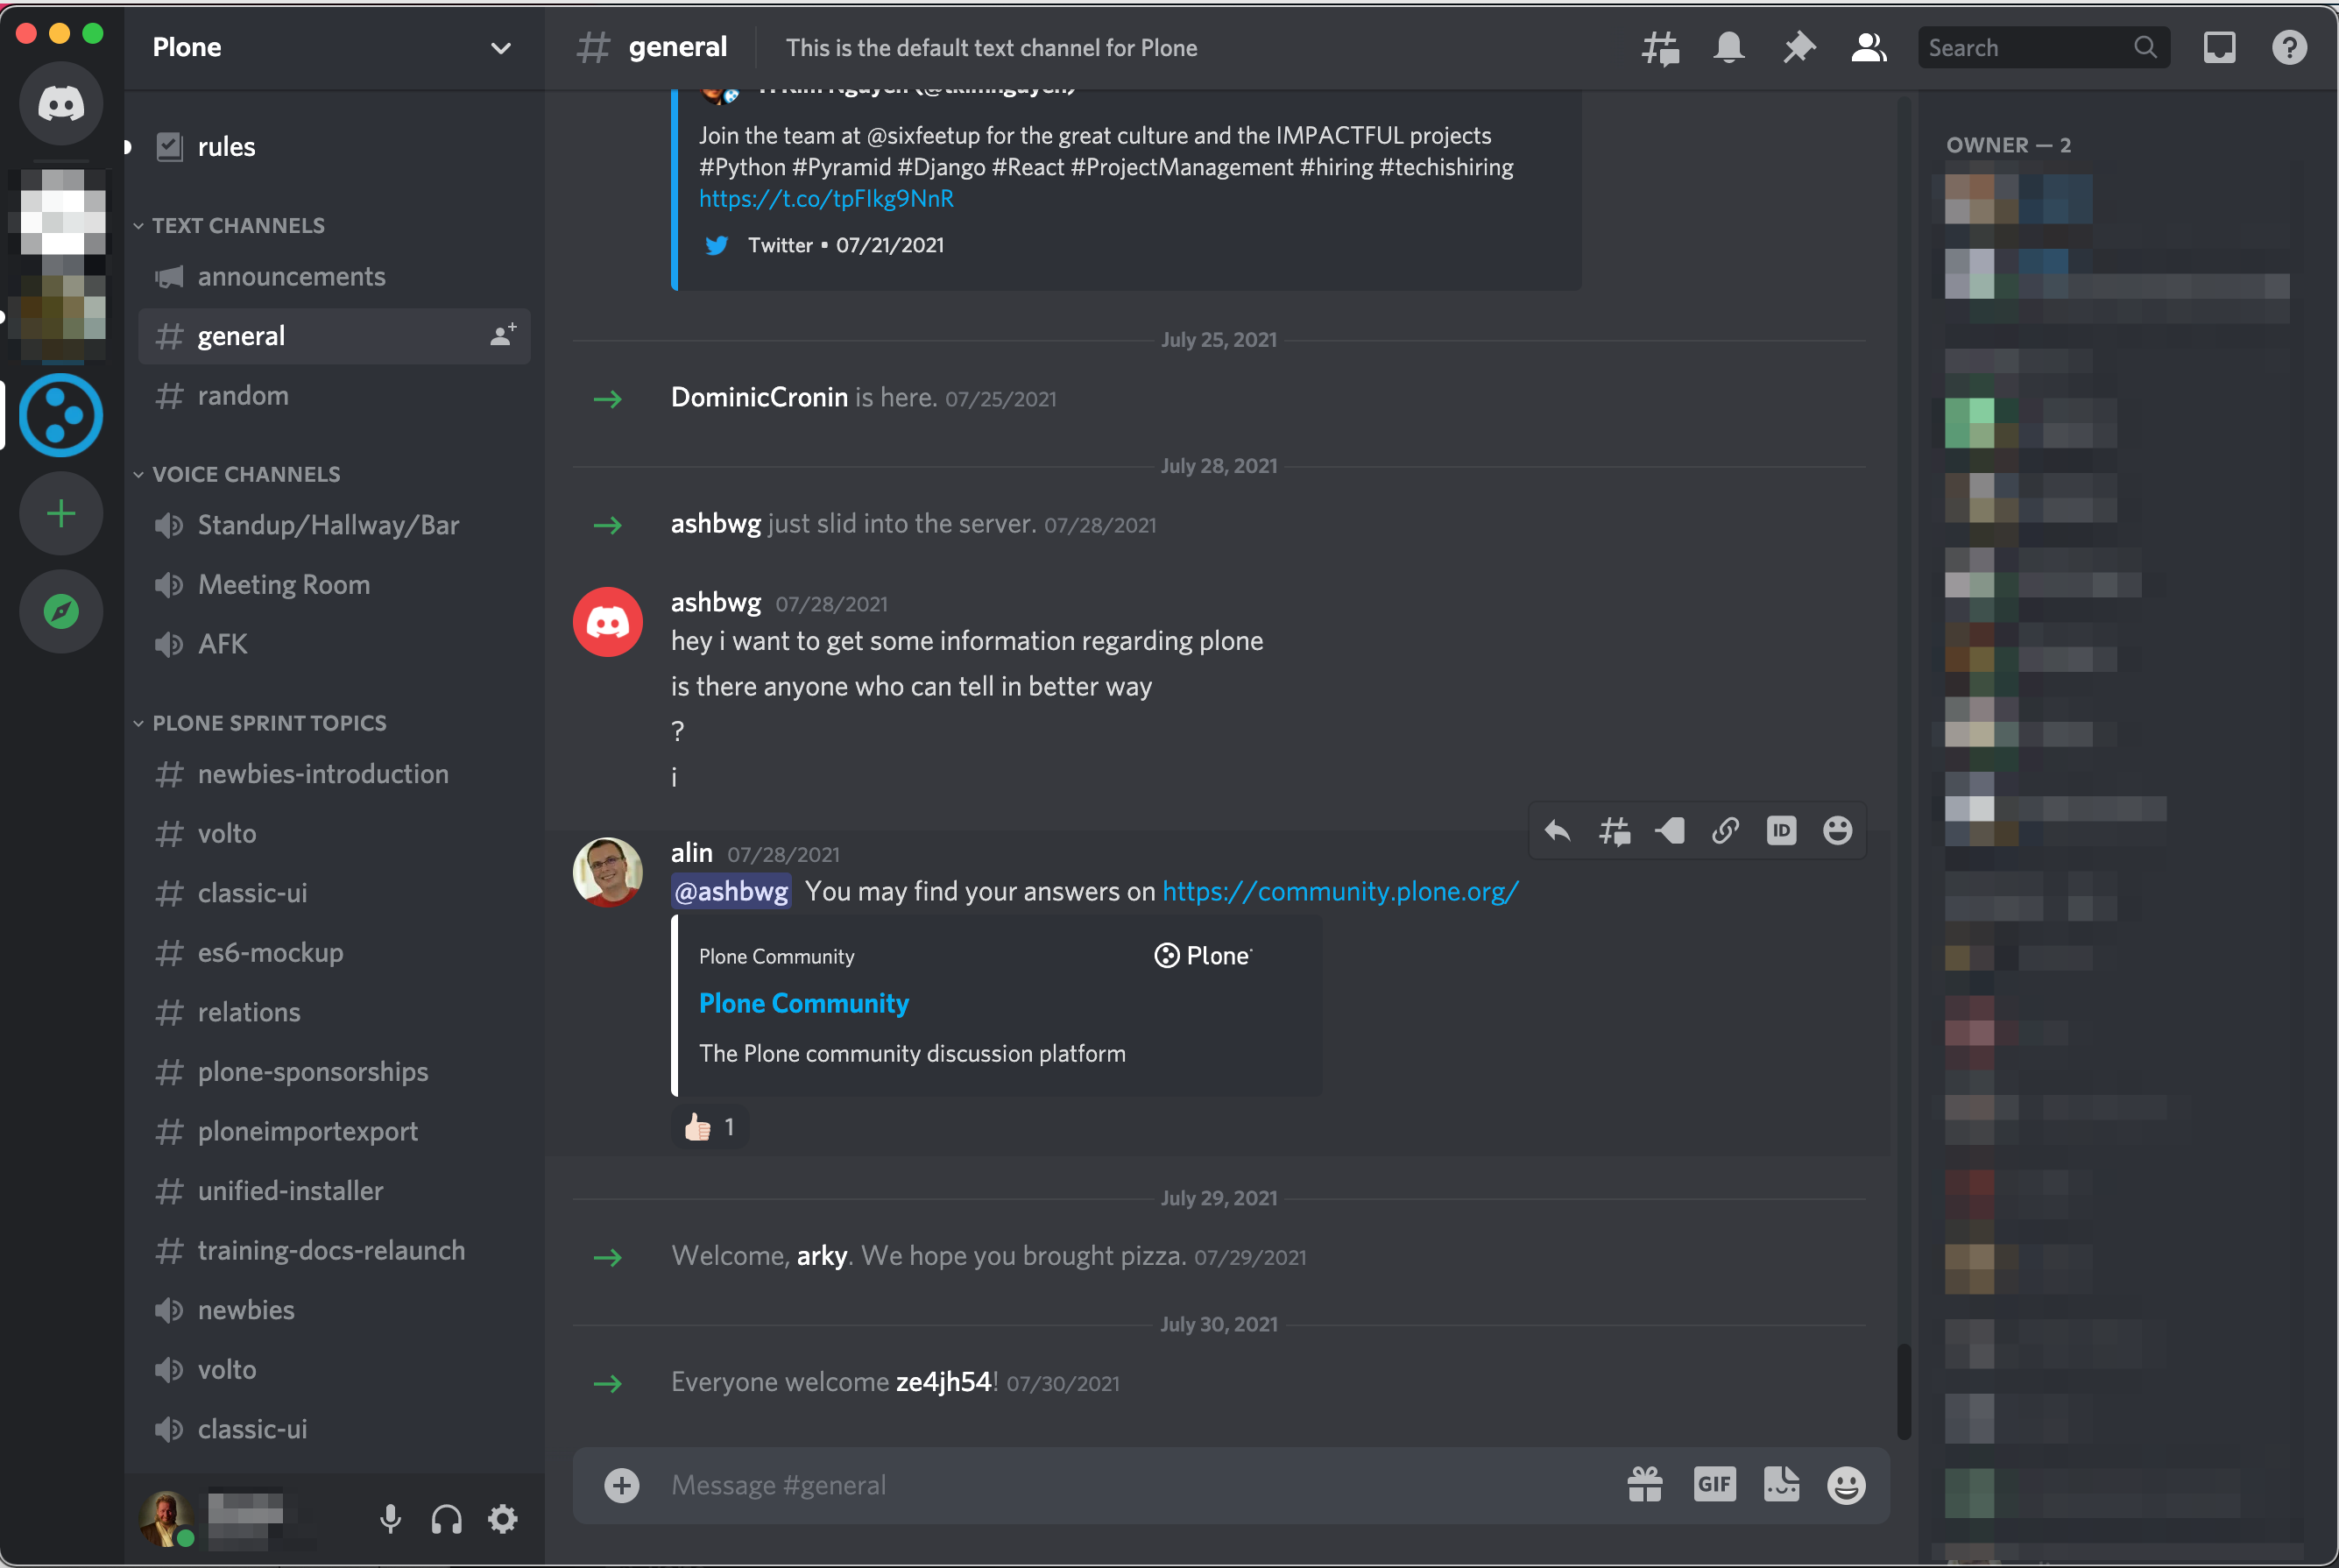The width and height of the screenshot is (2339, 1568).
Task: Select the #random text channel
Action: pos(244,395)
